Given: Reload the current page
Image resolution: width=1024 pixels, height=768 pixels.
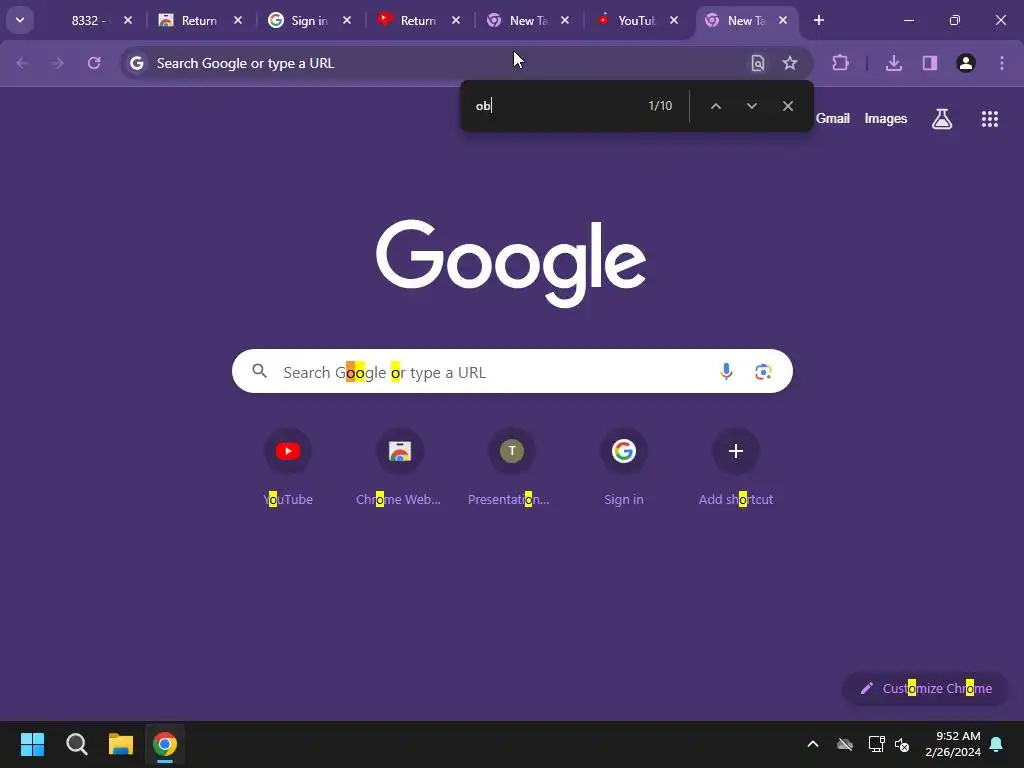Looking at the screenshot, I should pyautogui.click(x=94, y=63).
